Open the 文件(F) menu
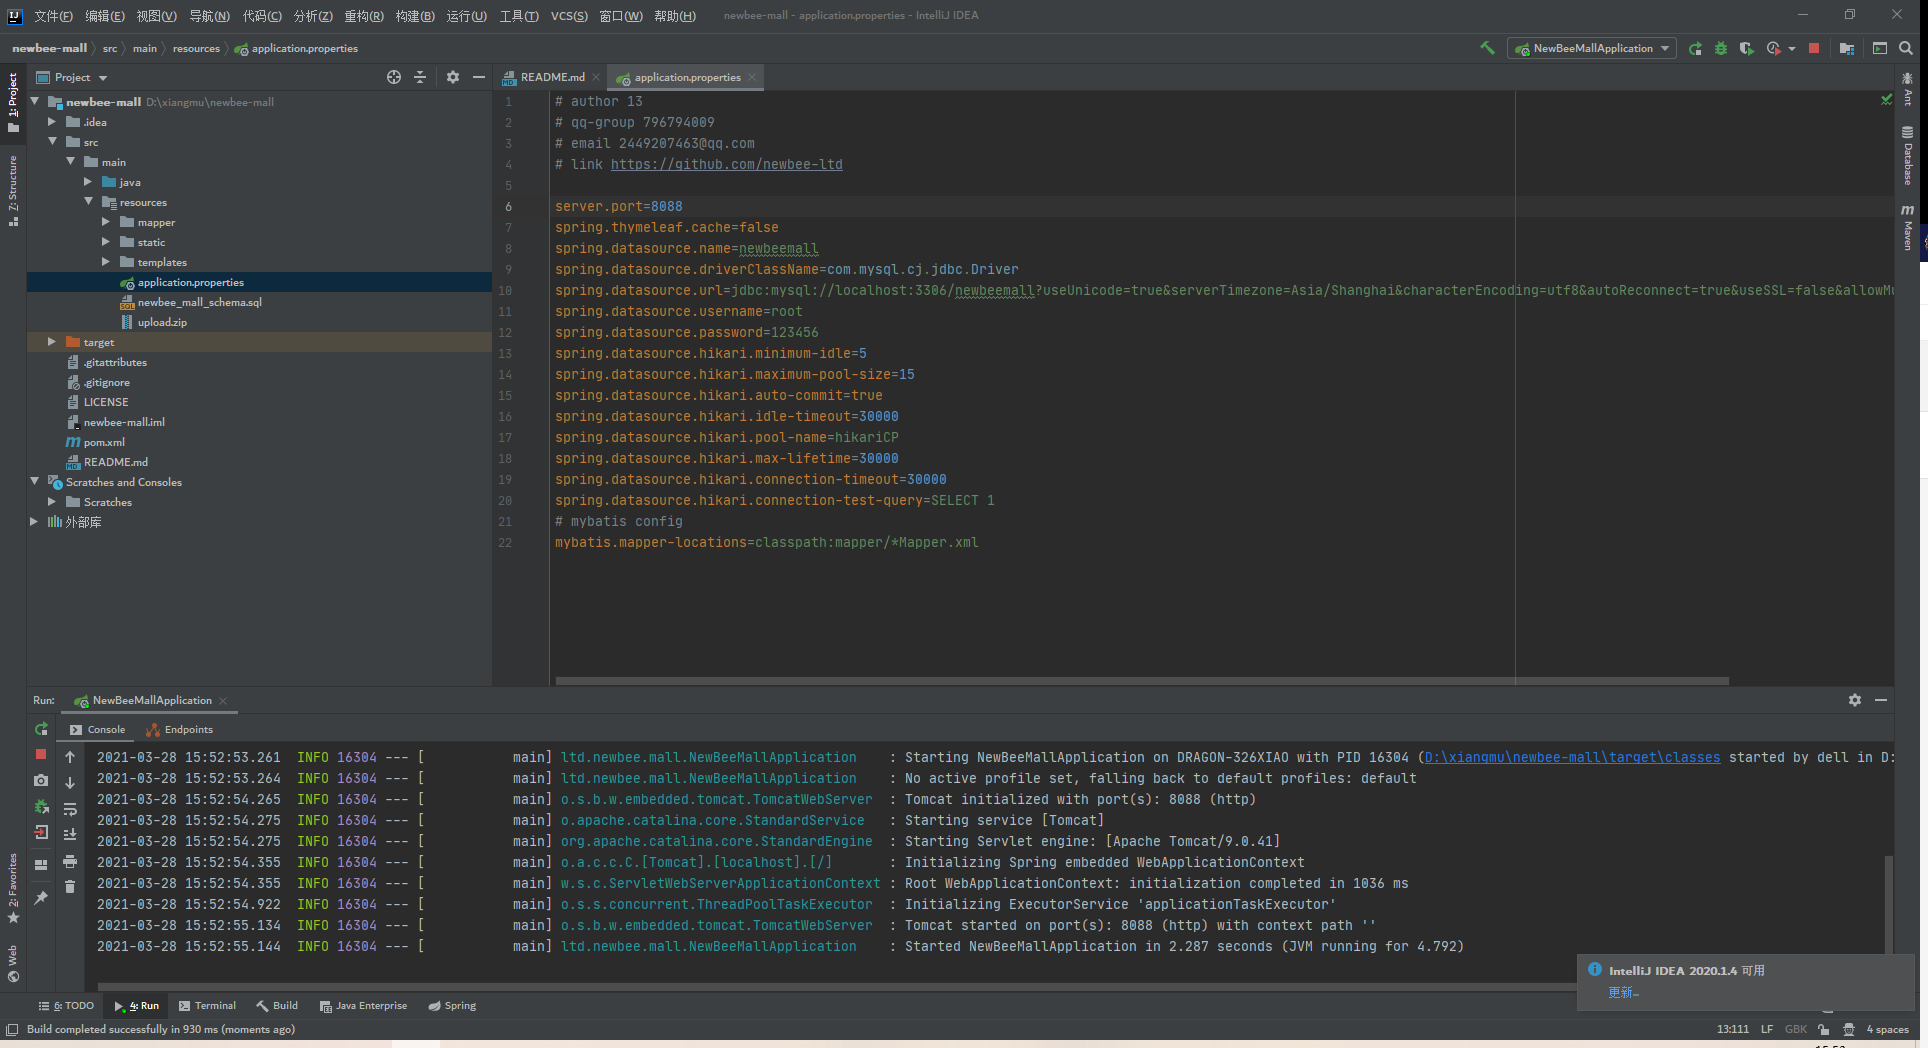The image size is (1928, 1048). [53, 15]
